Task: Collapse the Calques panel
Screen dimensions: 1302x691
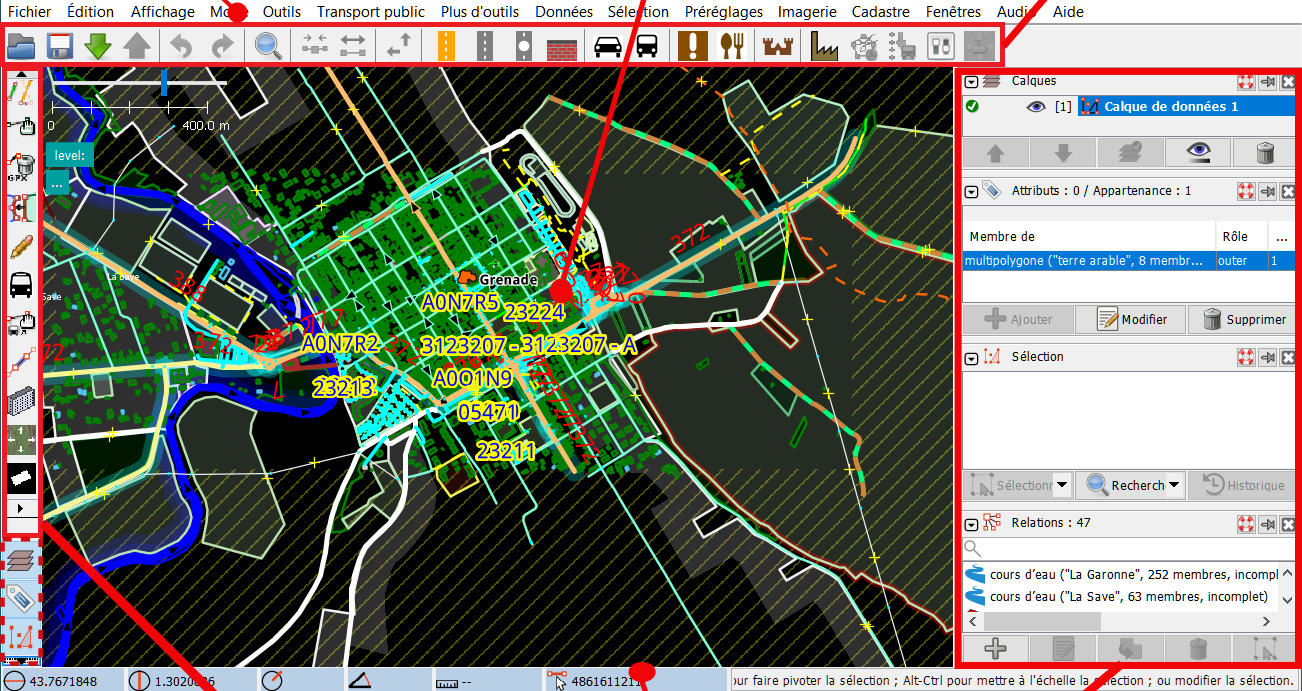Action: (971, 82)
